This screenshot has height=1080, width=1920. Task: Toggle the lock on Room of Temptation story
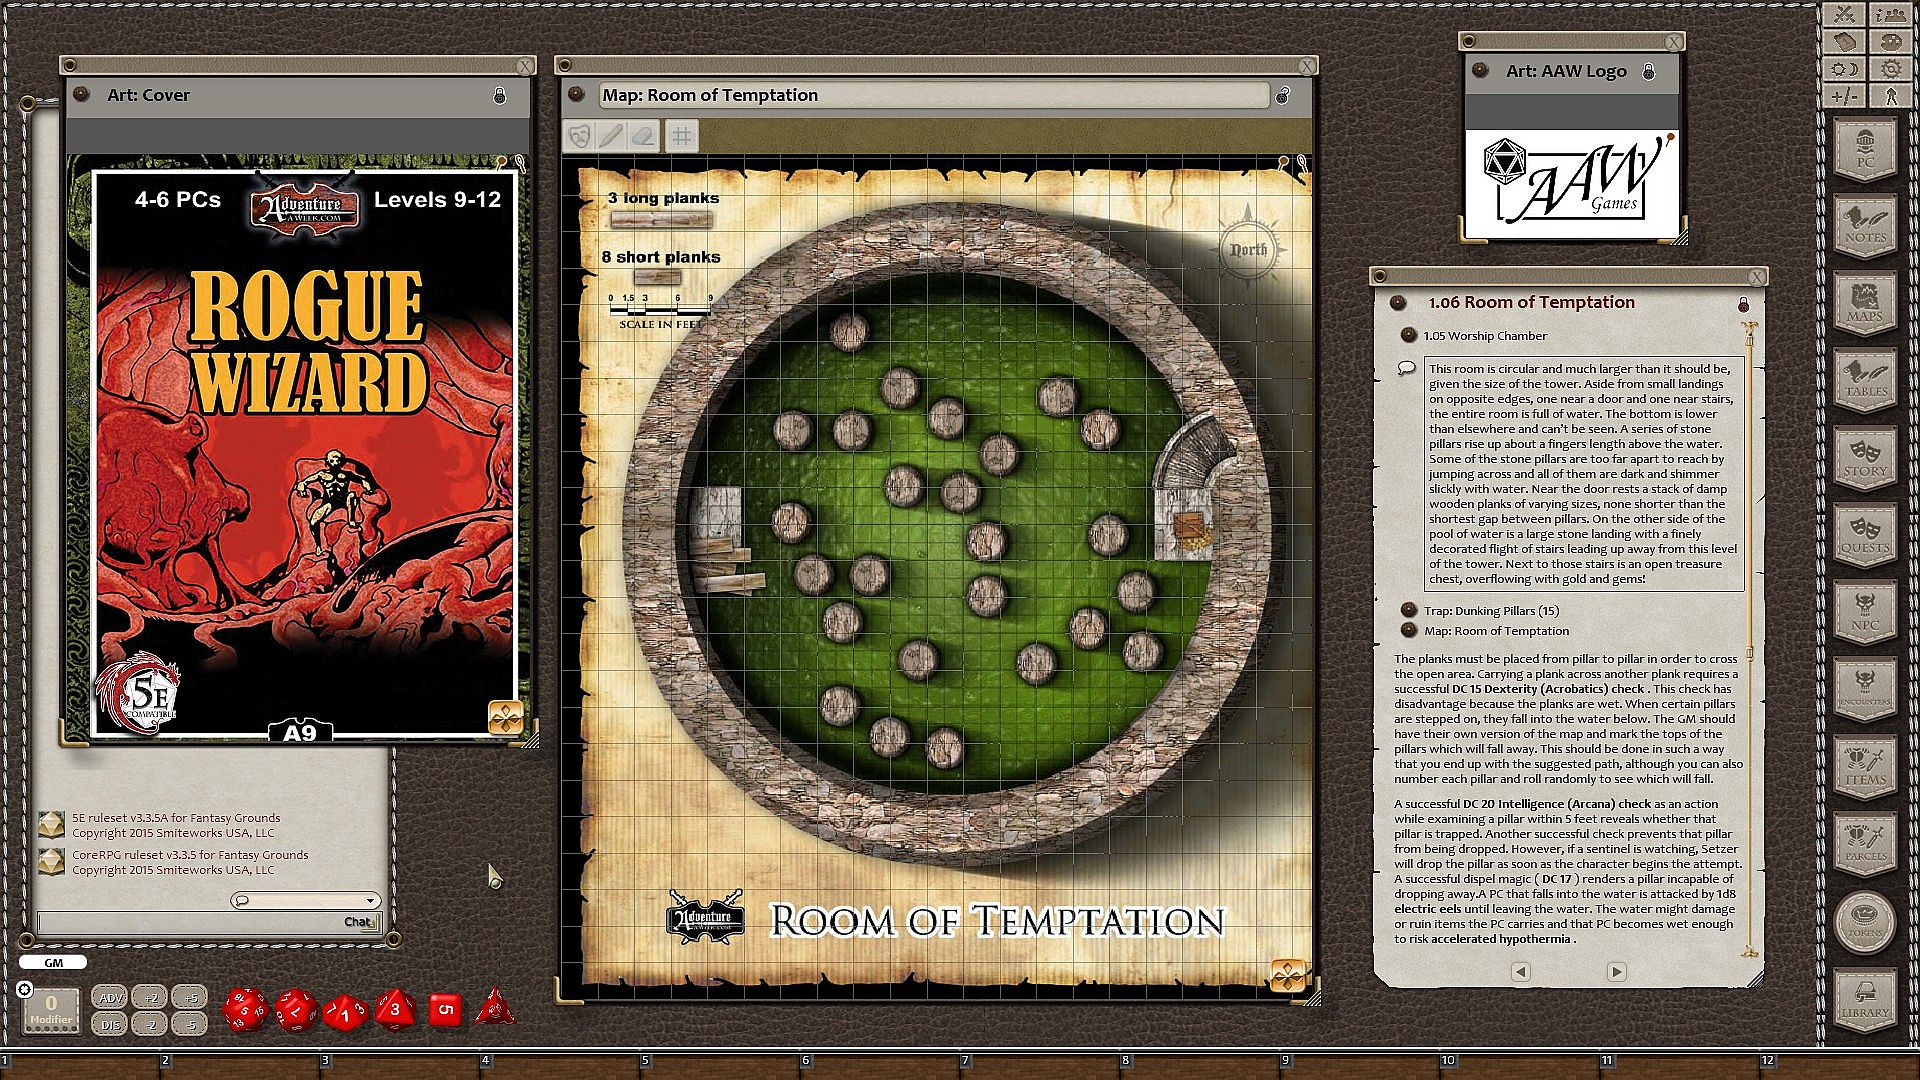[1743, 304]
